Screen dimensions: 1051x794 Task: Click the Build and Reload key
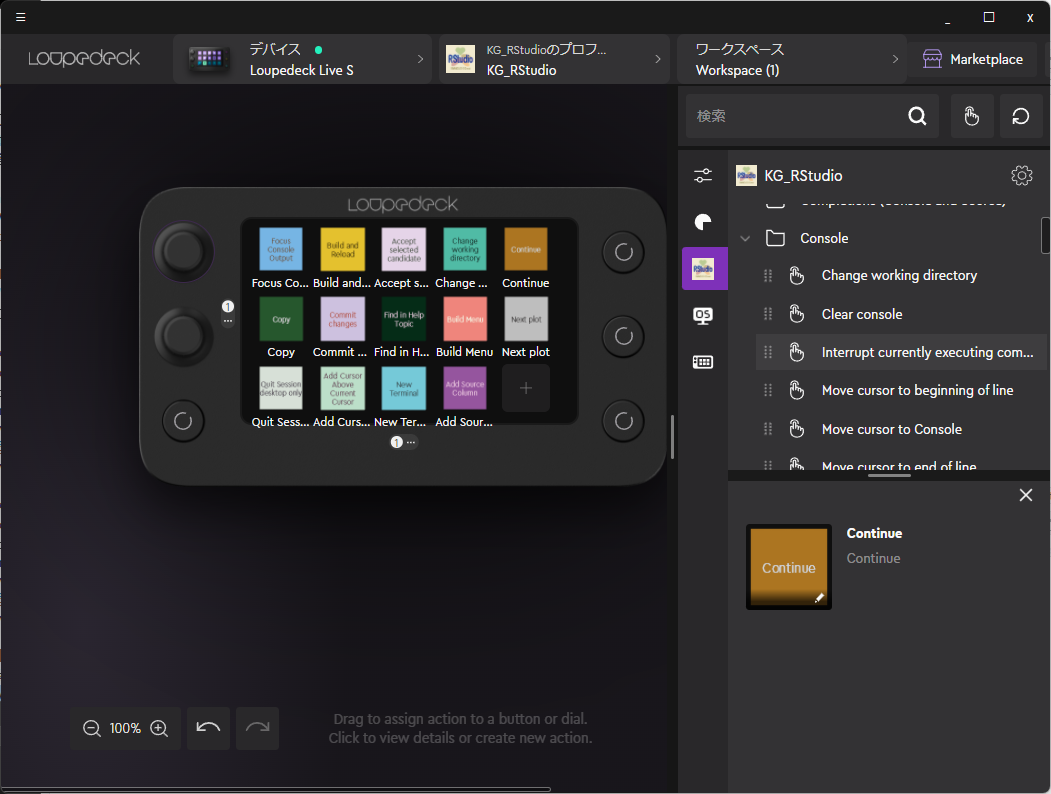tap(343, 249)
